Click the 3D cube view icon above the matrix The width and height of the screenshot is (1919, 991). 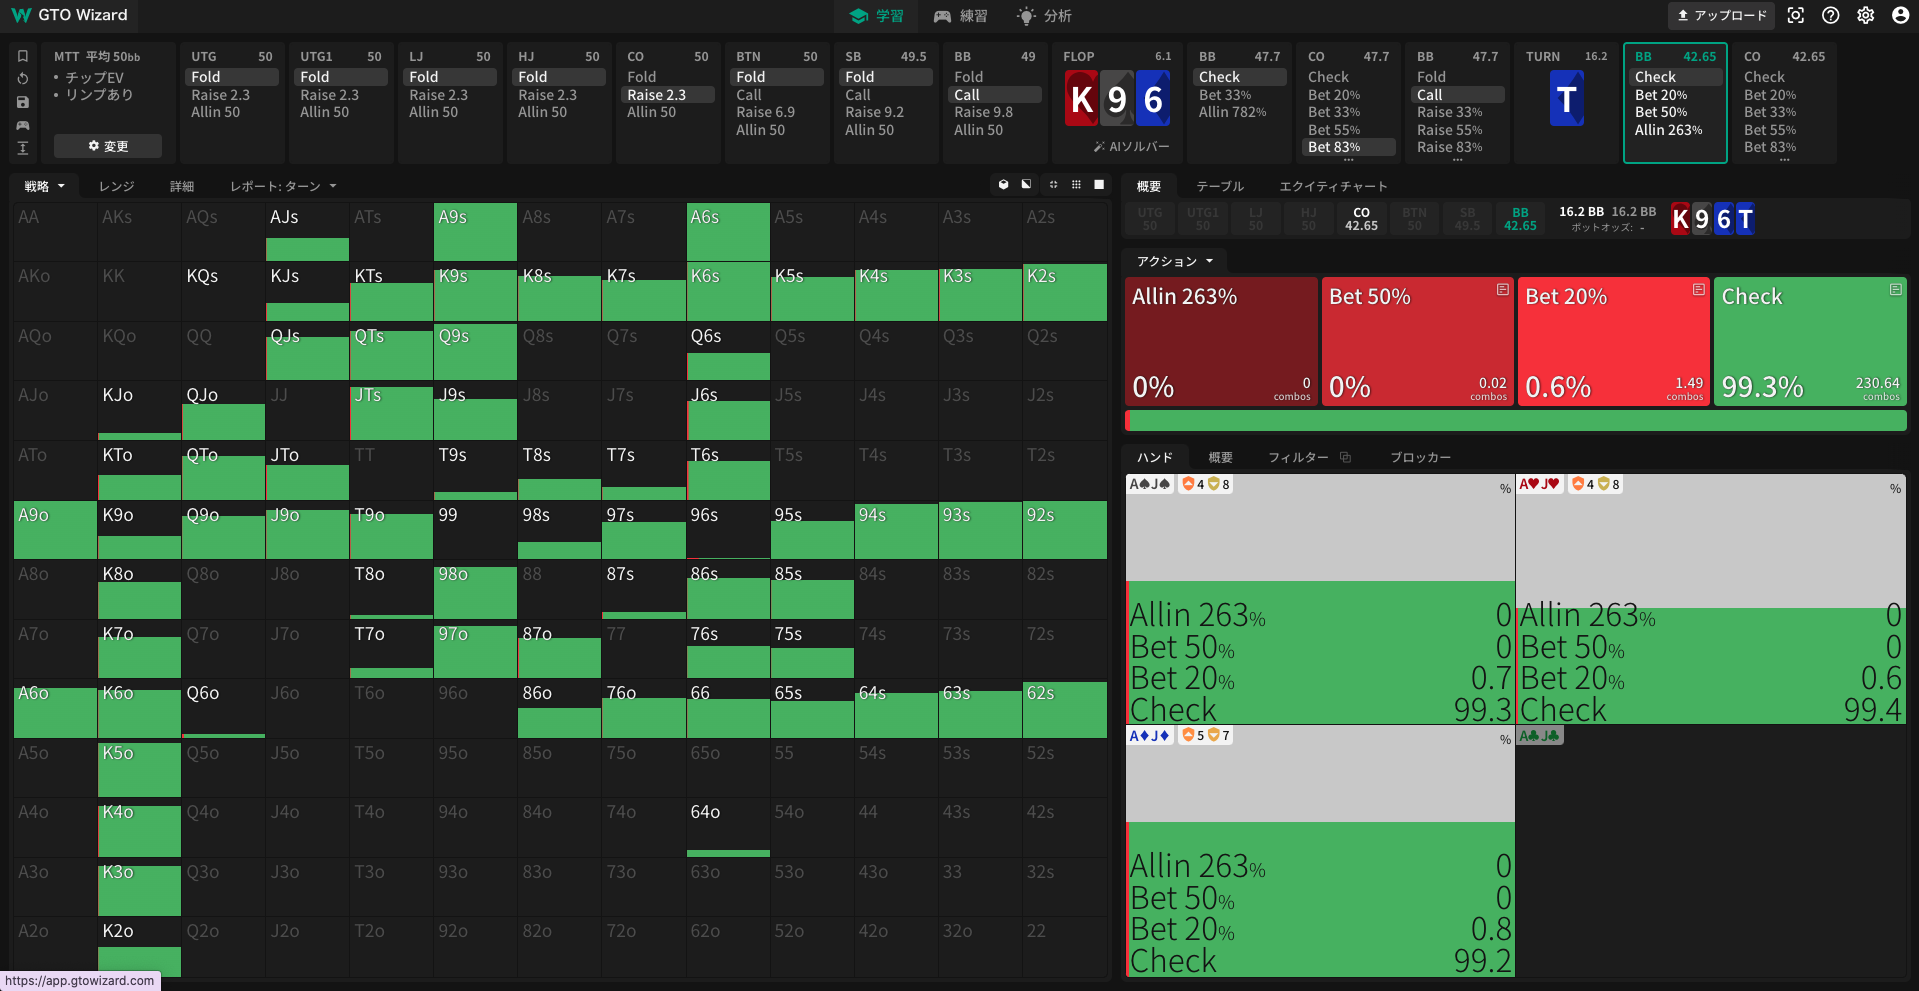pos(1003,185)
